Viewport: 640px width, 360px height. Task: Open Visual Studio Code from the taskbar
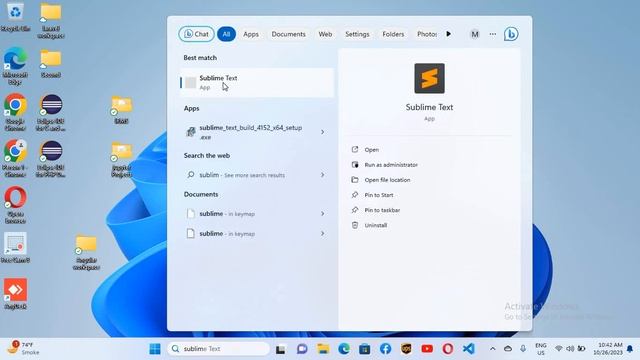(469, 349)
